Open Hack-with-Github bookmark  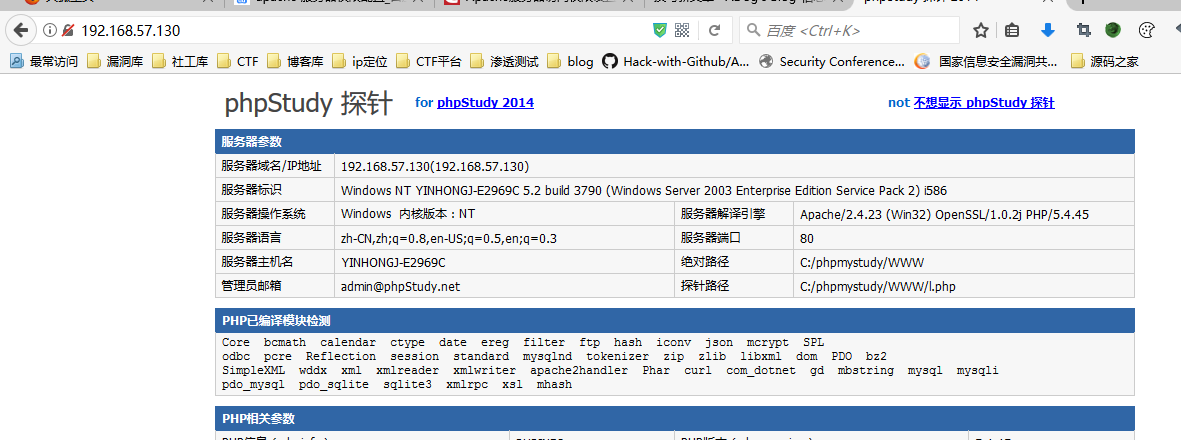coord(676,62)
